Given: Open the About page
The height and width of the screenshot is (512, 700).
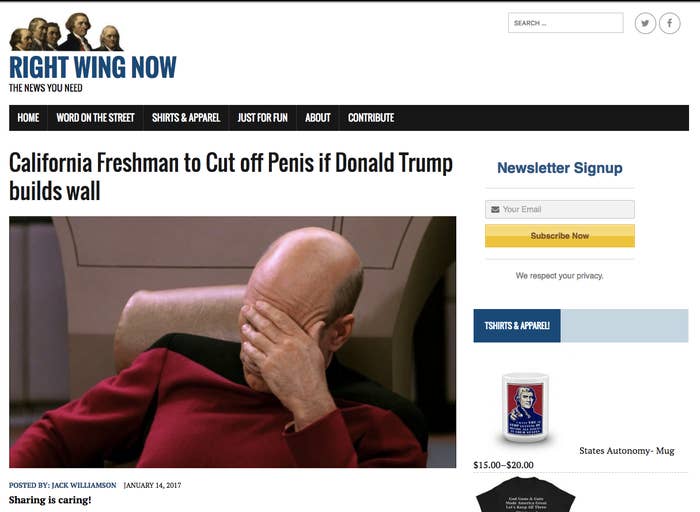Looking at the screenshot, I should pyautogui.click(x=318, y=118).
